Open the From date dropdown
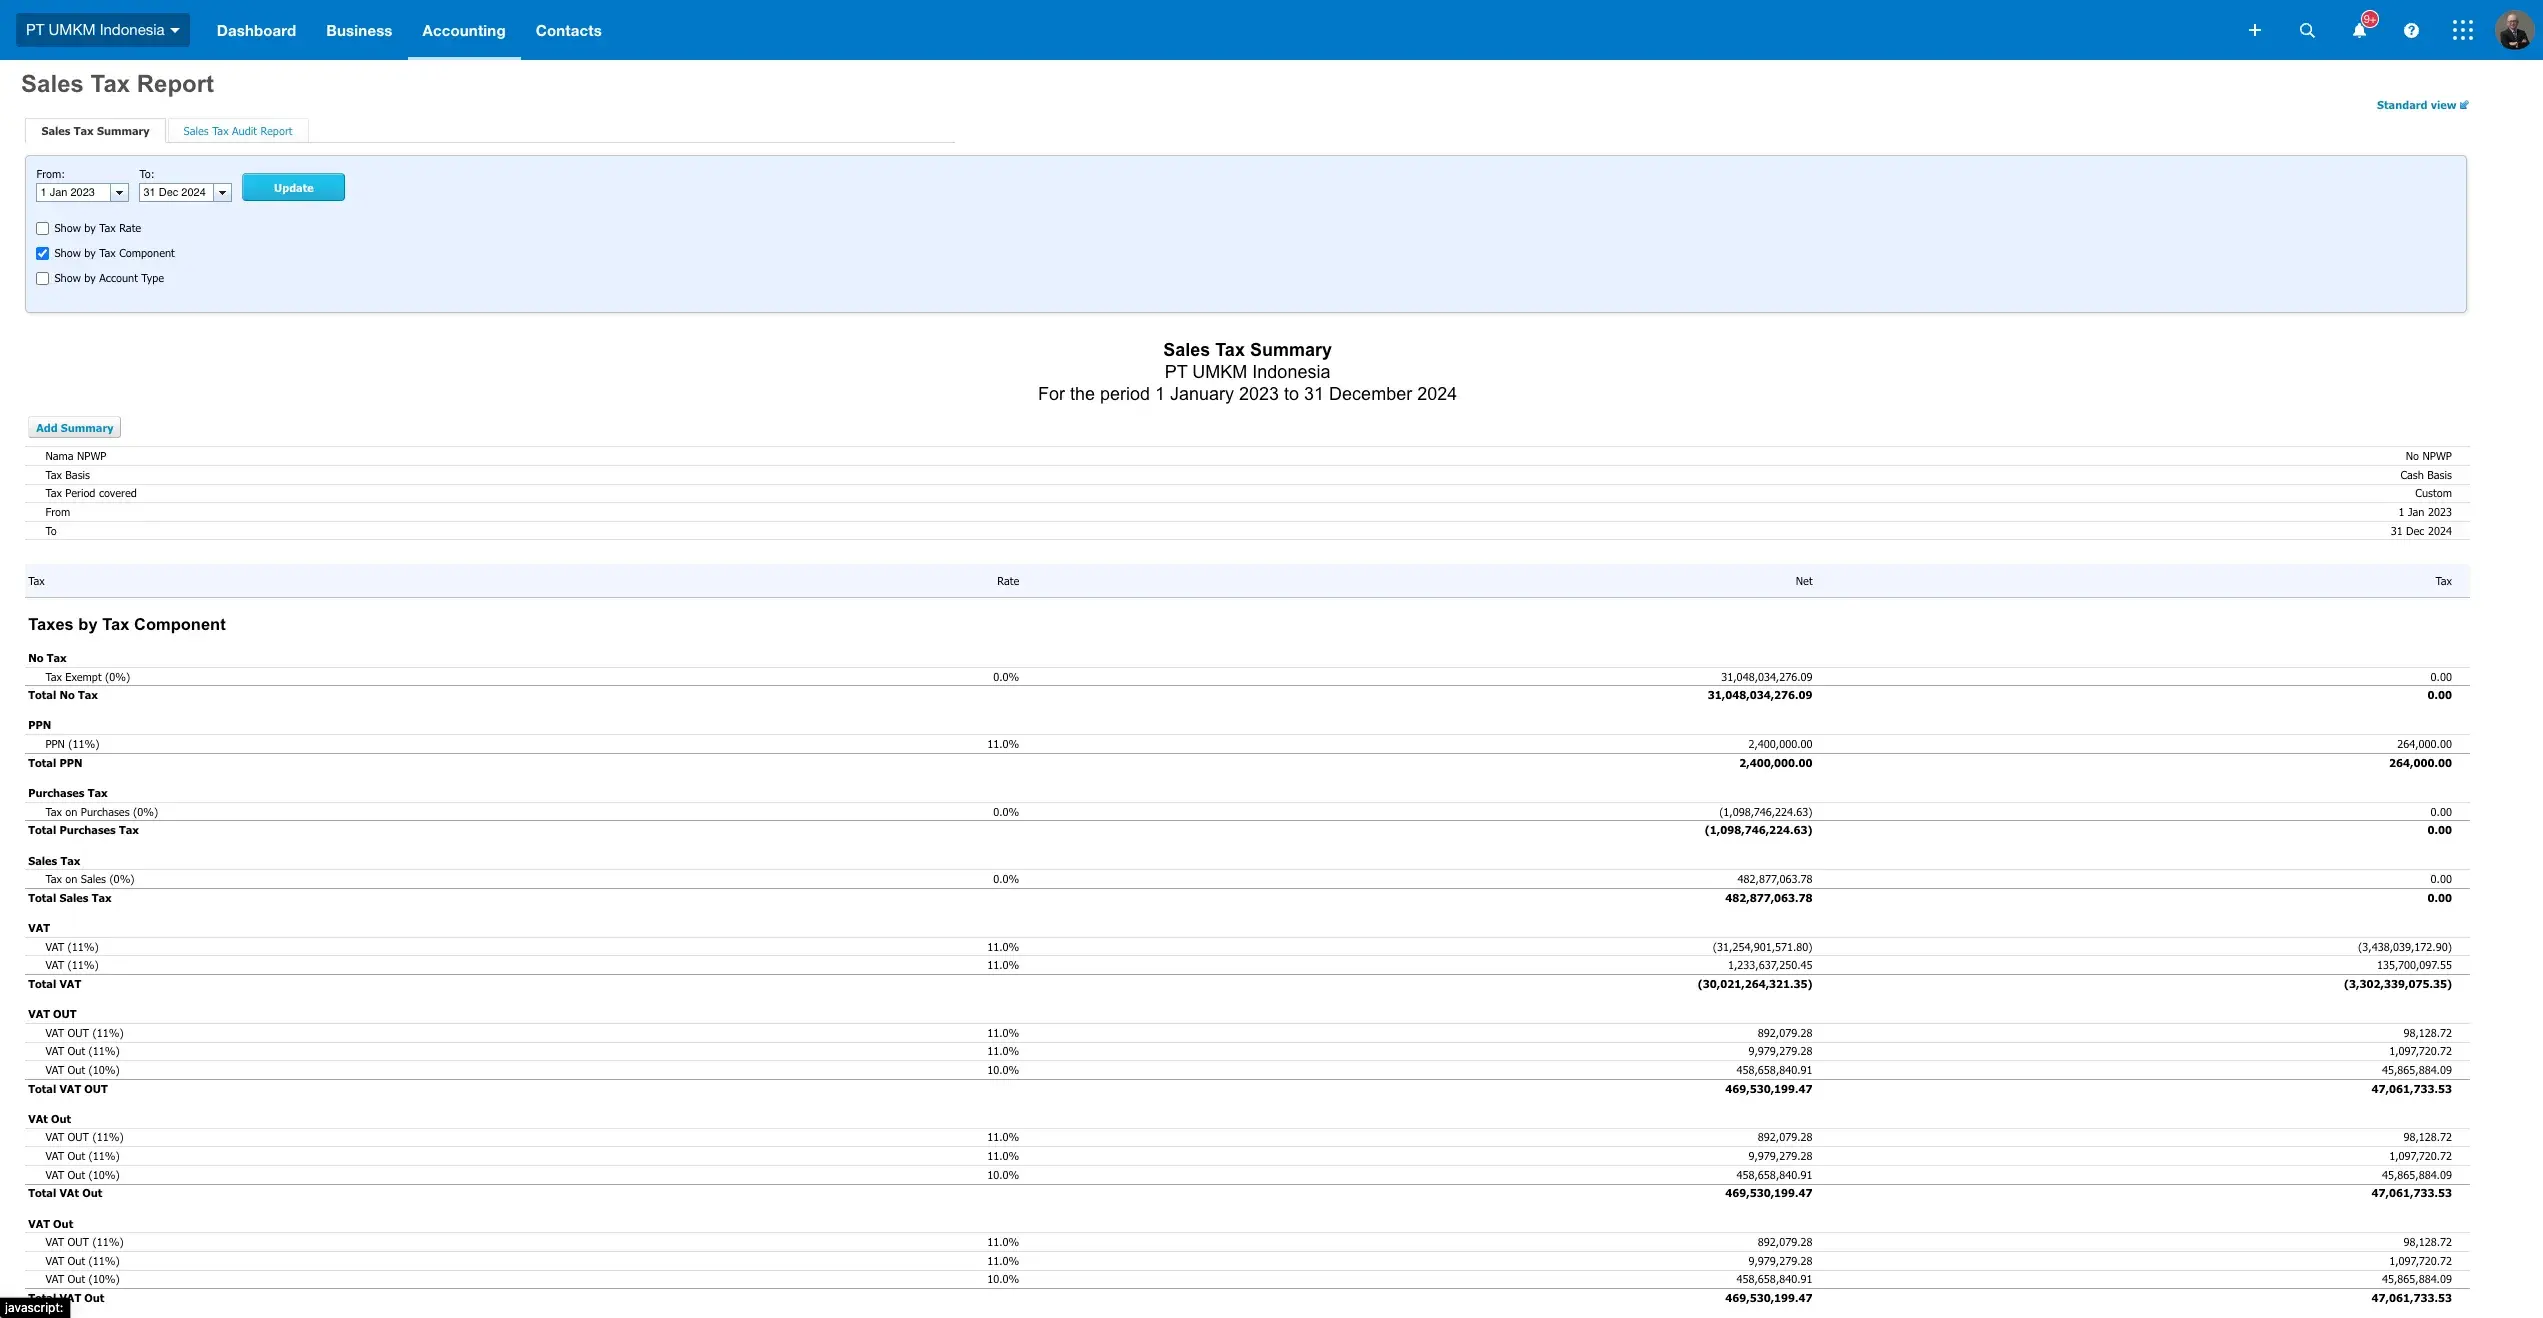The width and height of the screenshot is (2543, 1318). pos(119,192)
